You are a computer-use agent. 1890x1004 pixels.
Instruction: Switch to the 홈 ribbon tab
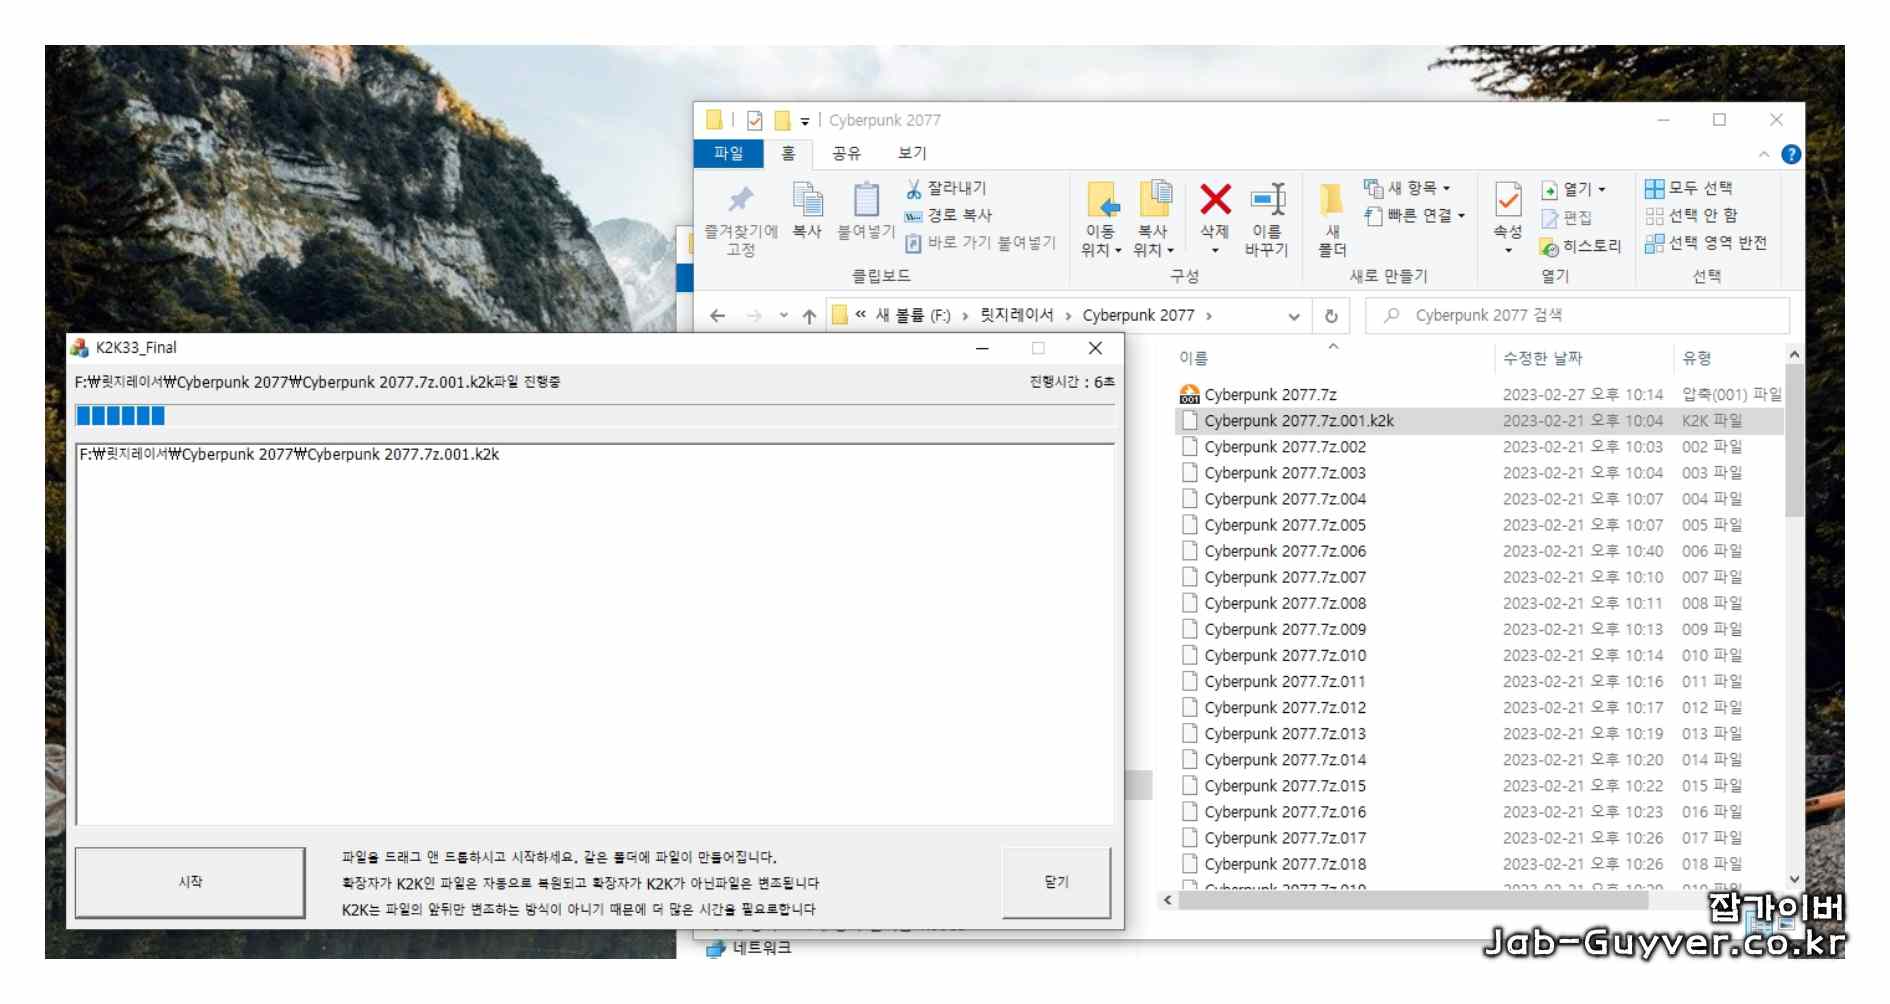788,153
